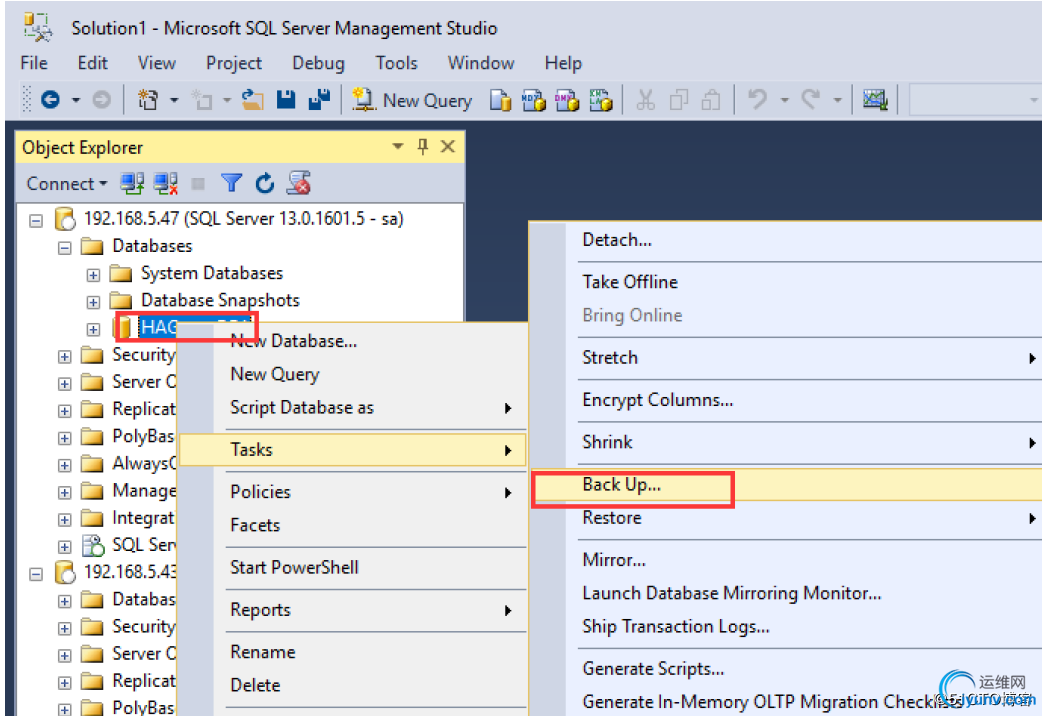Open the Tools menu
This screenshot has width=1042, height=716.
(x=396, y=63)
